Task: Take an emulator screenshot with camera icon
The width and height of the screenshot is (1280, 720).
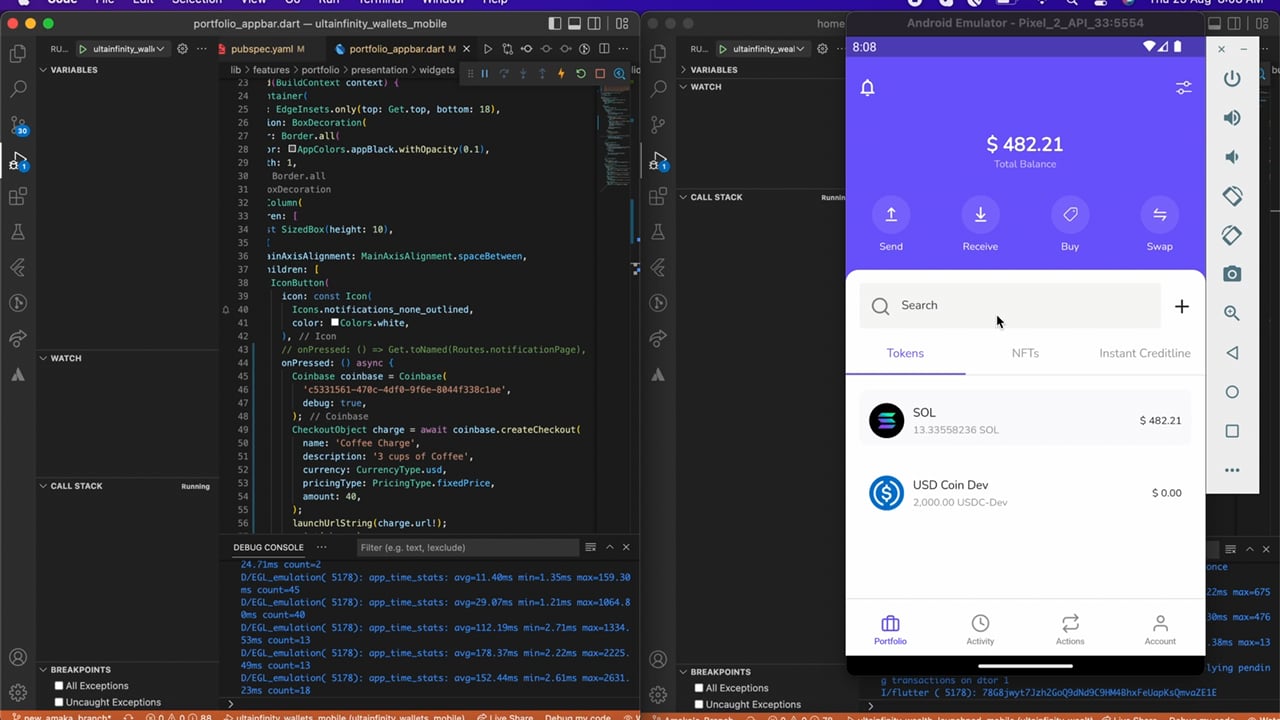Action: pyautogui.click(x=1232, y=274)
